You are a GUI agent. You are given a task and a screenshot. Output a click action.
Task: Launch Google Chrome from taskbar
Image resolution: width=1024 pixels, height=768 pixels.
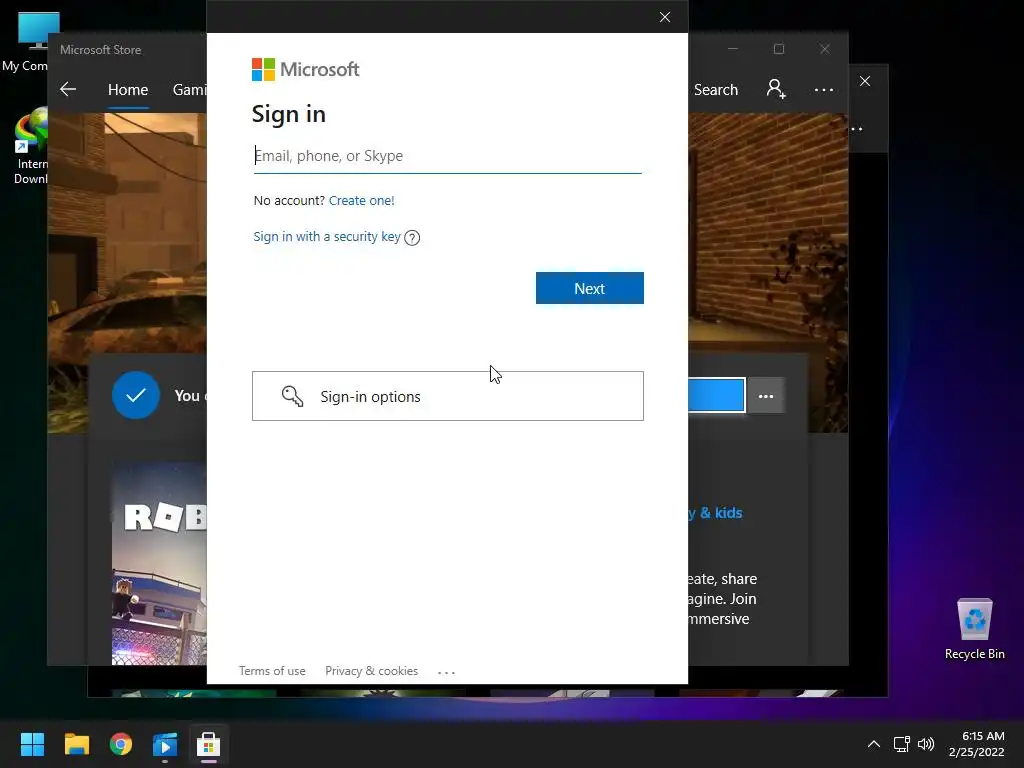point(121,744)
